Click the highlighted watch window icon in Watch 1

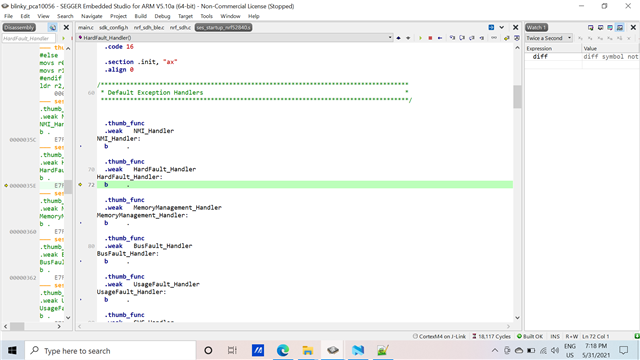(x=620, y=27)
